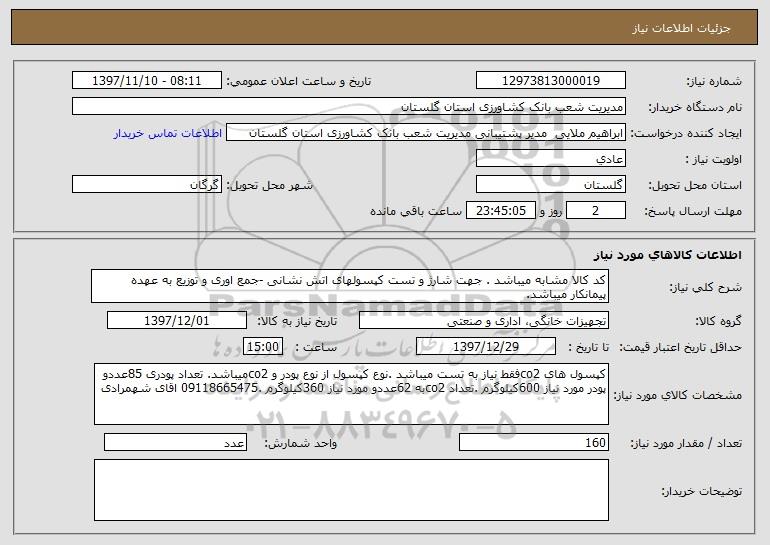Image resolution: width=770 pixels, height=545 pixels.
Task: Click the گروه کالا field
Action: (484, 321)
